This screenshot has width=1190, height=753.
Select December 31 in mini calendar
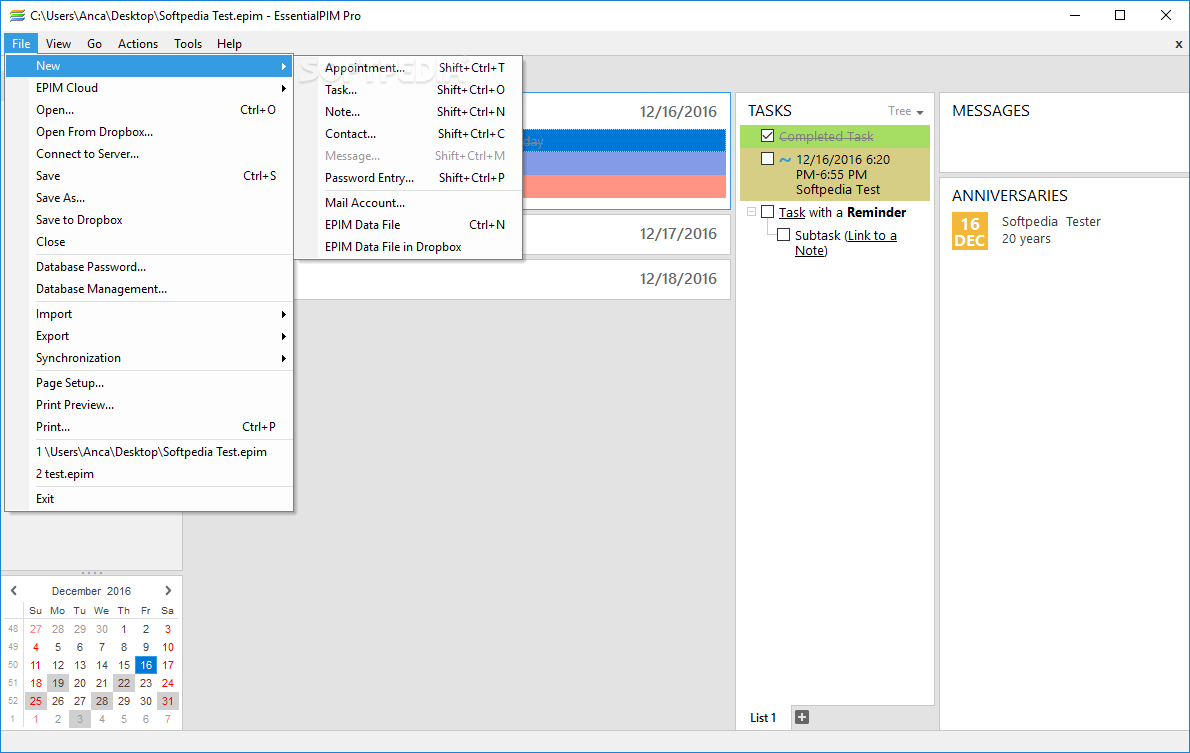(x=168, y=701)
